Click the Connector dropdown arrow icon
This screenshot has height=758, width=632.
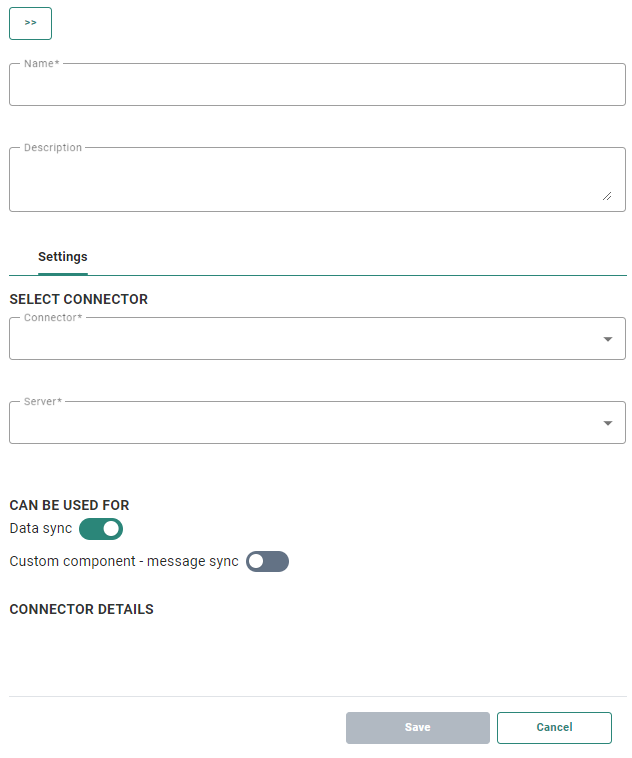(607, 339)
